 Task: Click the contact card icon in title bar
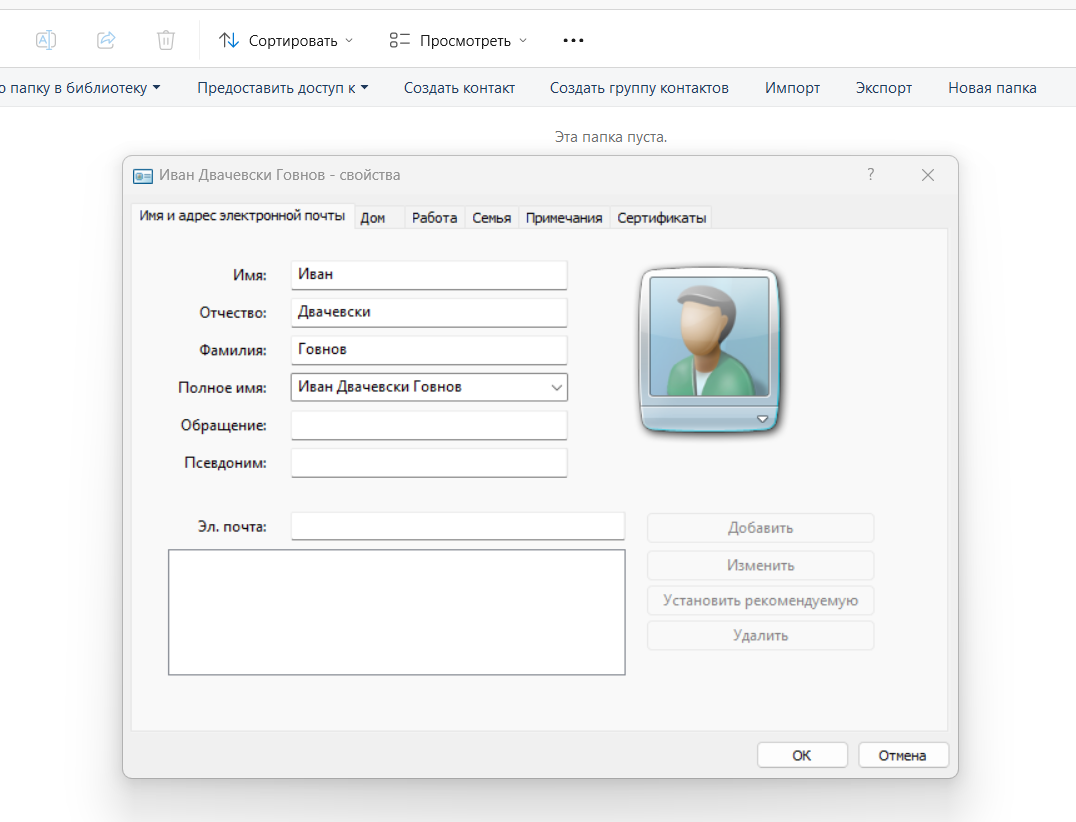(143, 175)
